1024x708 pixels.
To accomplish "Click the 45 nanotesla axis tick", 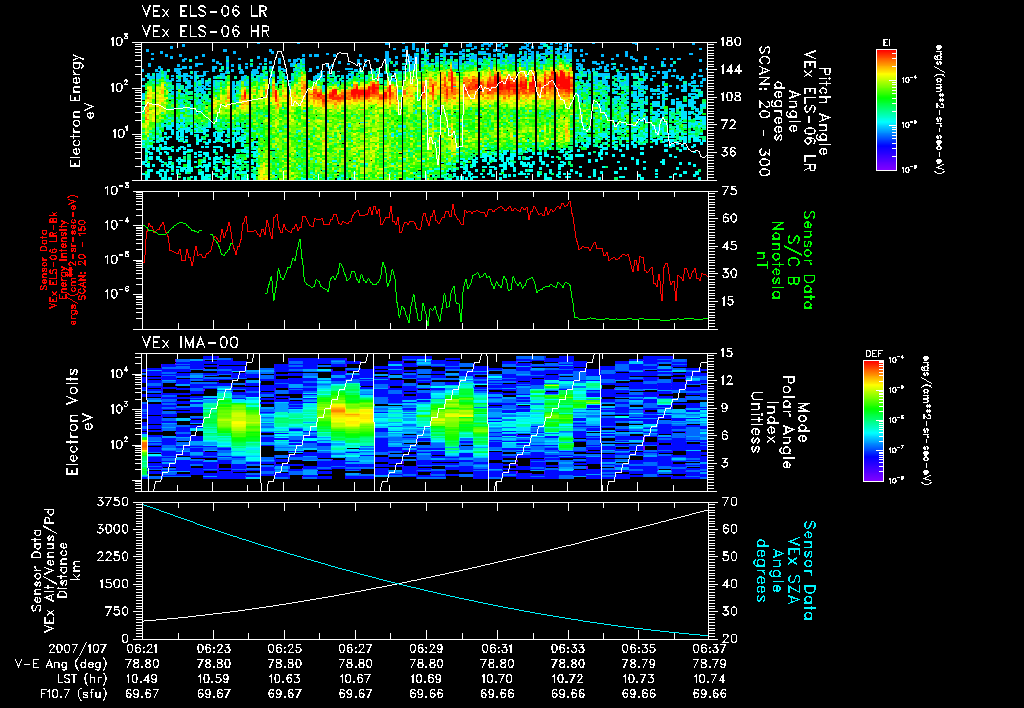I will click(729, 246).
